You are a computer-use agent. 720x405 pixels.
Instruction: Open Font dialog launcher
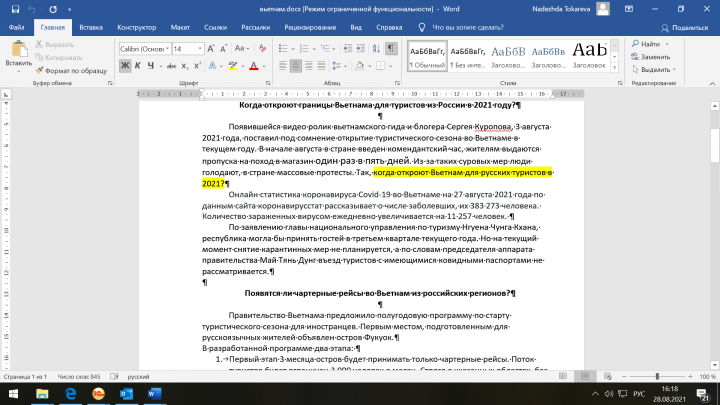[x=268, y=83]
